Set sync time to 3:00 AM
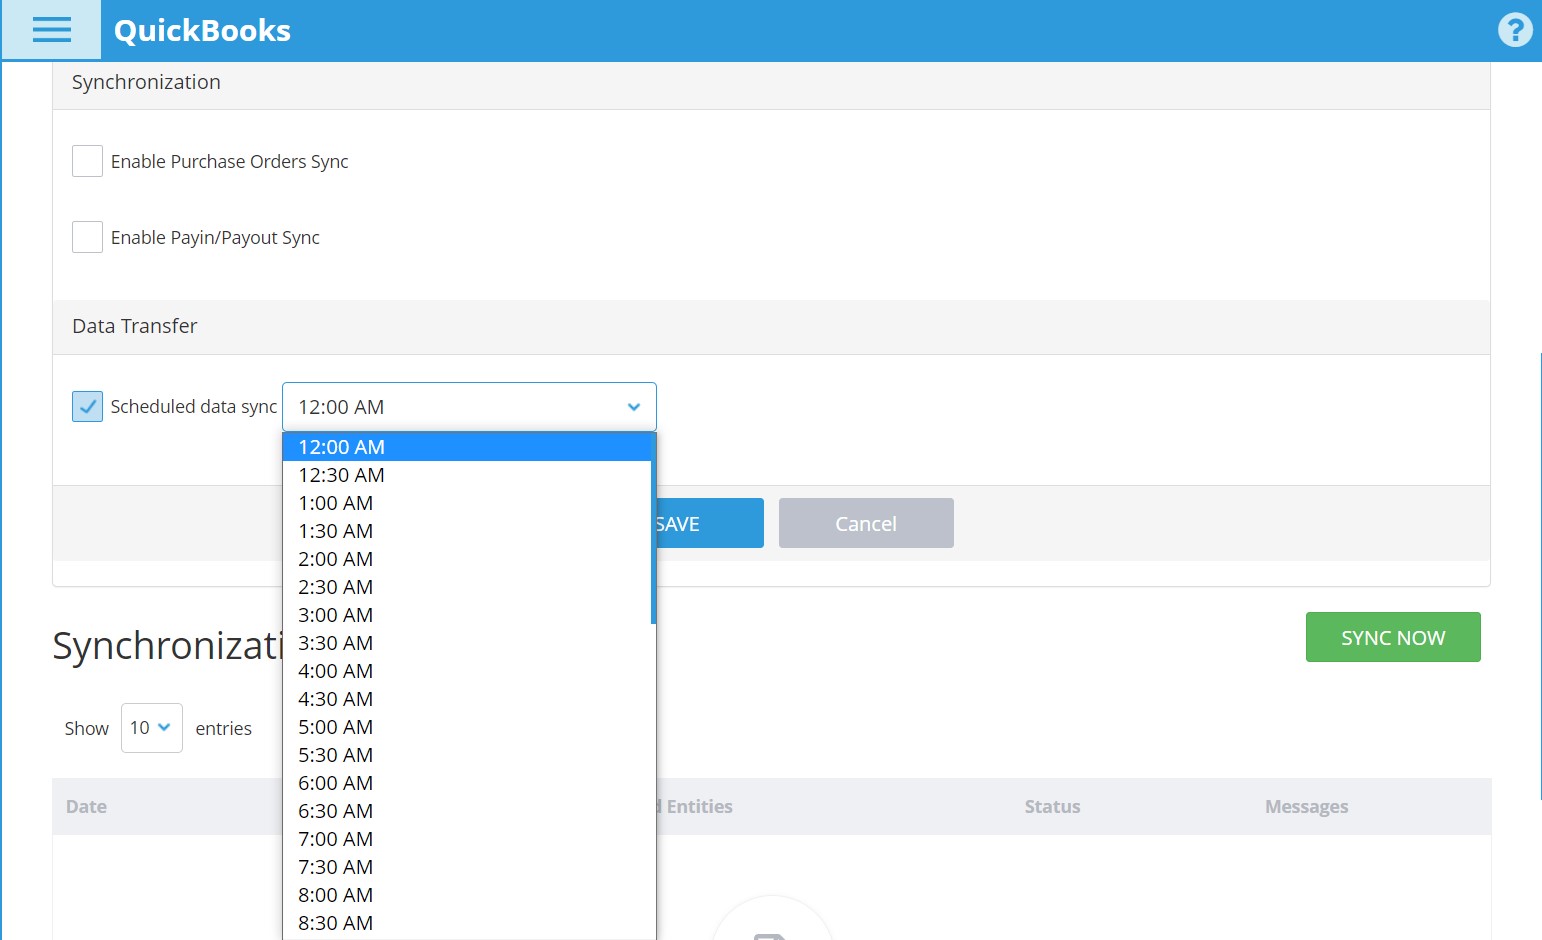1542x940 pixels. point(467,615)
